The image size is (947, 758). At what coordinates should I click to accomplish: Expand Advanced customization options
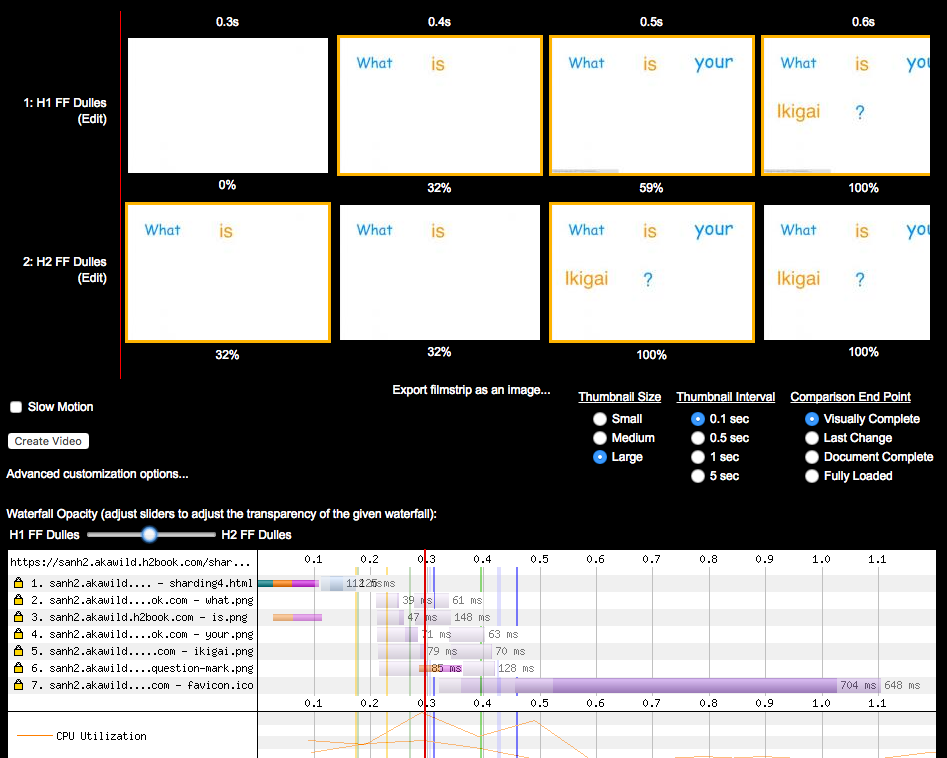(x=97, y=474)
